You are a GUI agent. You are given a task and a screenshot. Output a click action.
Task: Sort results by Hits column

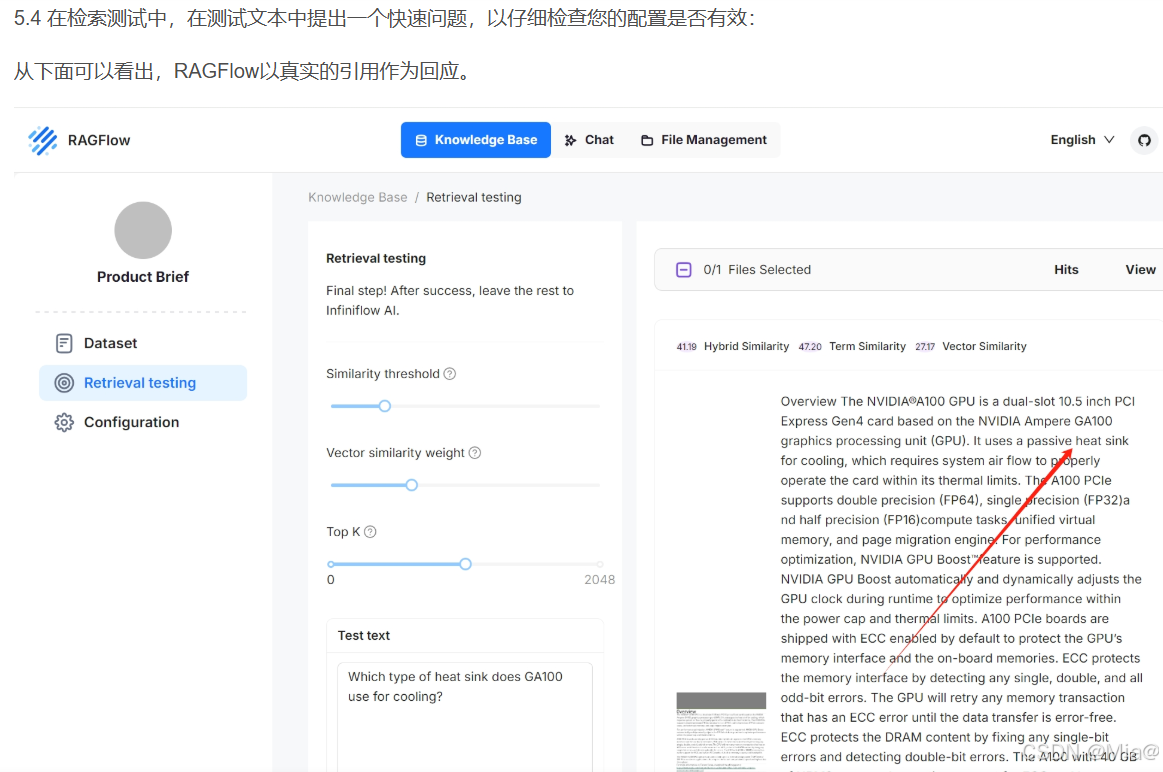click(x=1066, y=269)
